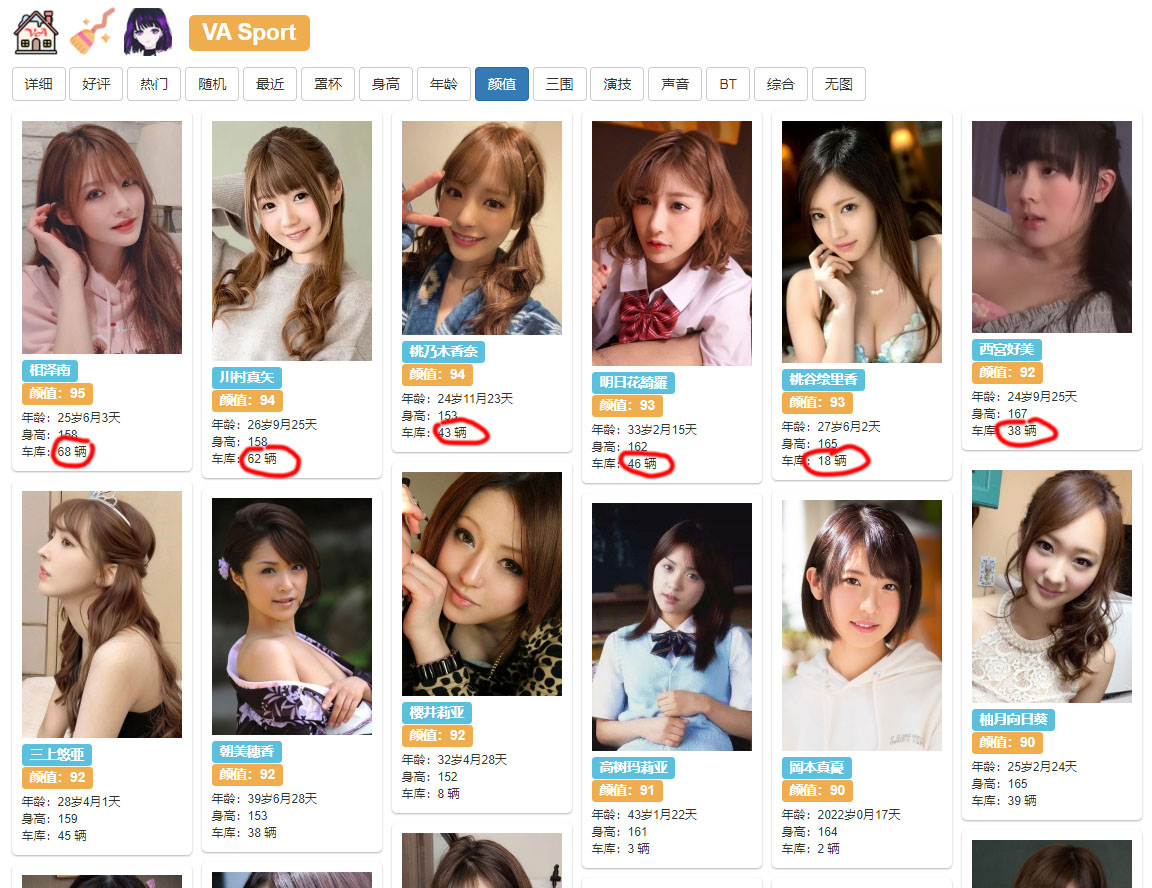The image size is (1152, 888).
Task: Open the 樱井莉亚 name link
Action: click(436, 712)
